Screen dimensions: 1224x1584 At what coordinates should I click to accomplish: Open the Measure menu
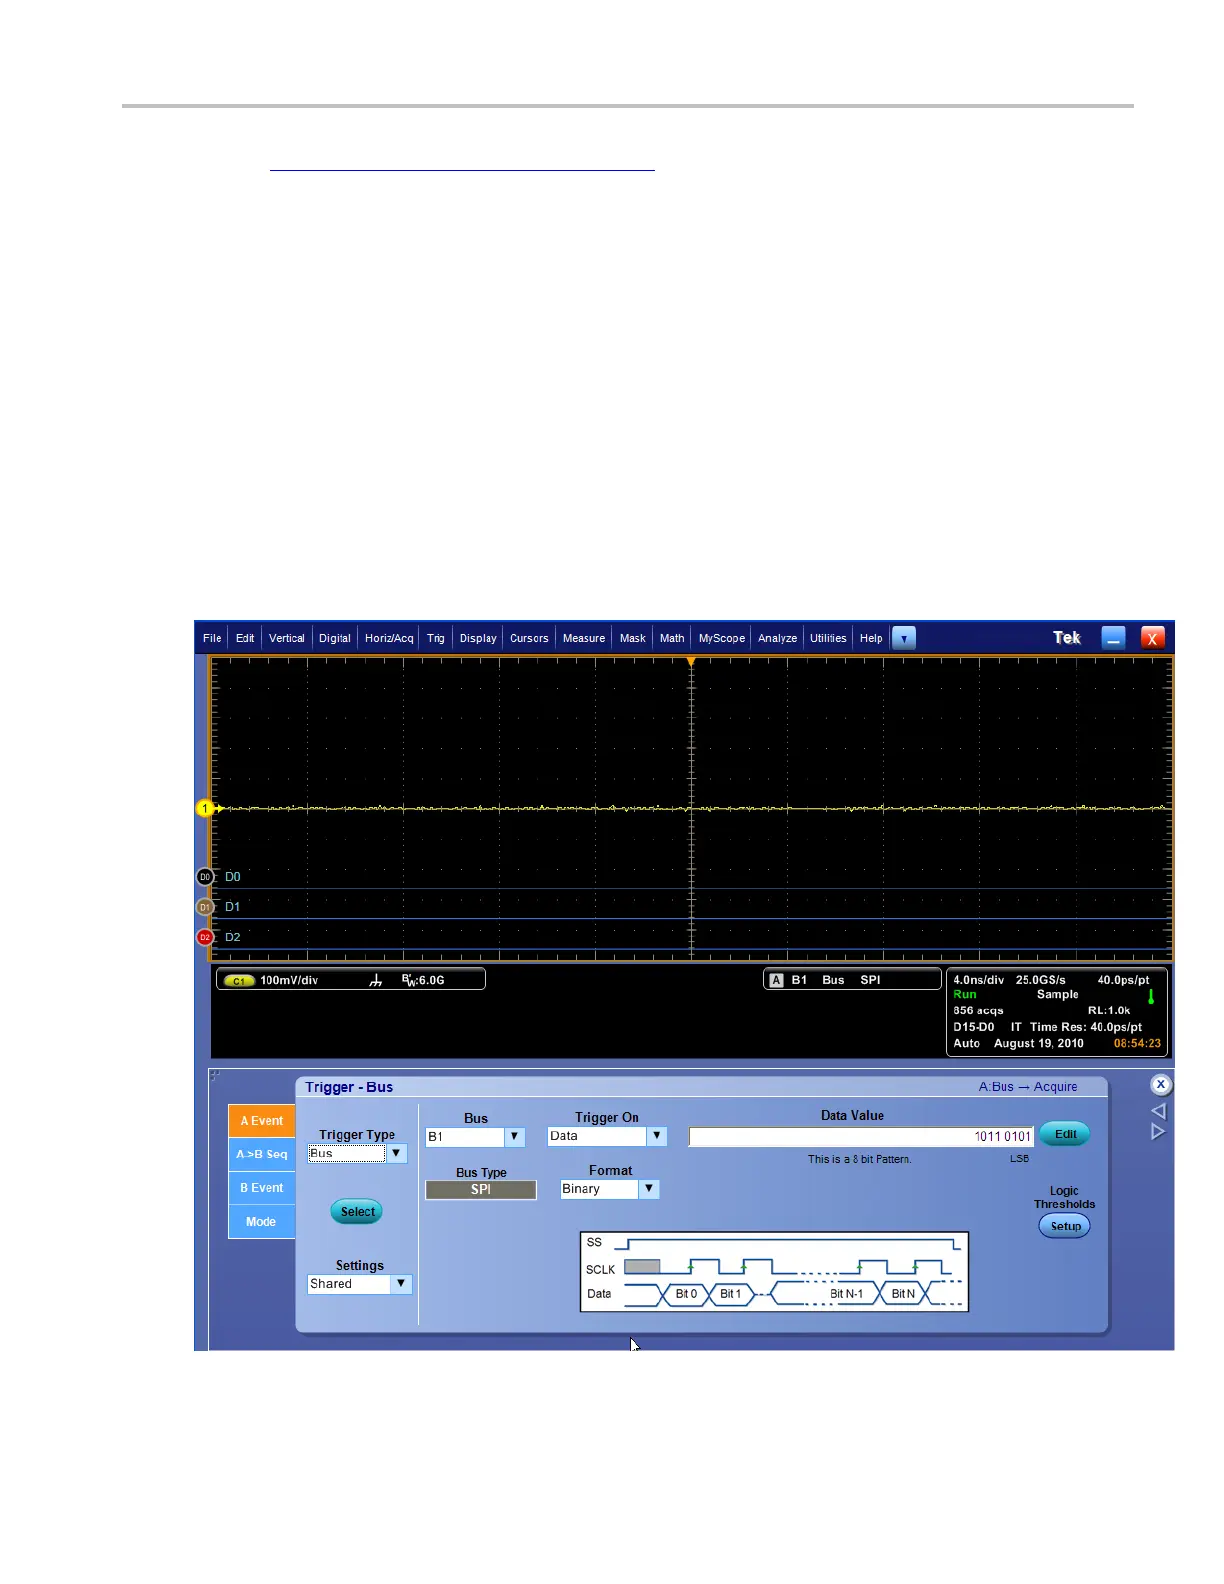pos(584,638)
